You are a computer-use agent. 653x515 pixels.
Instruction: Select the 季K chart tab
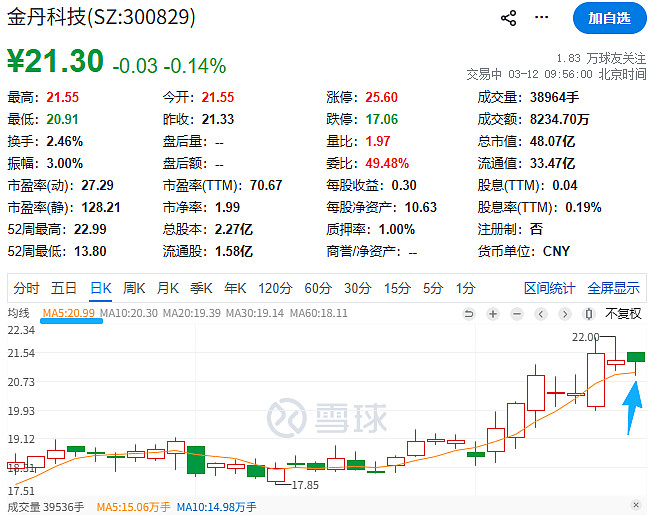[x=201, y=288]
